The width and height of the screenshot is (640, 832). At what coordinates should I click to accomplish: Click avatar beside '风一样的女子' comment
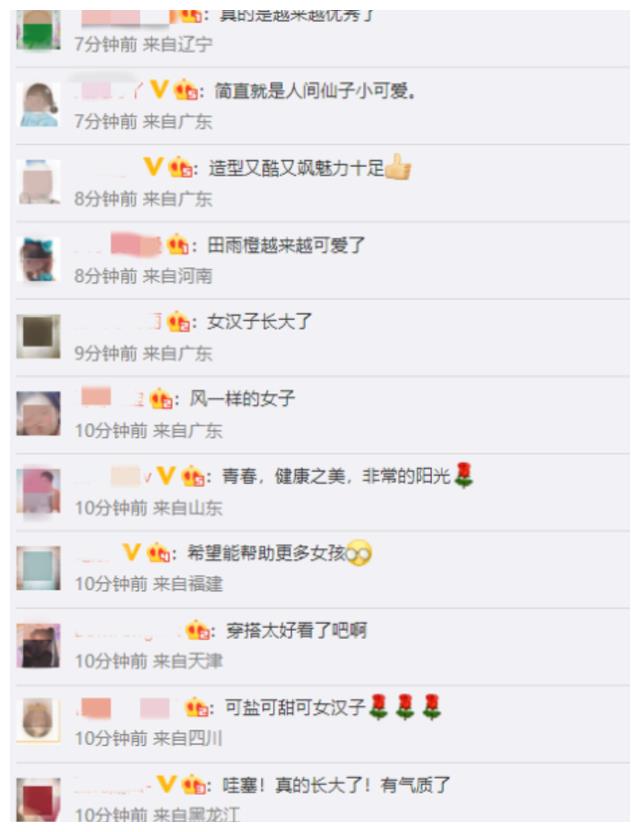[x=38, y=413]
